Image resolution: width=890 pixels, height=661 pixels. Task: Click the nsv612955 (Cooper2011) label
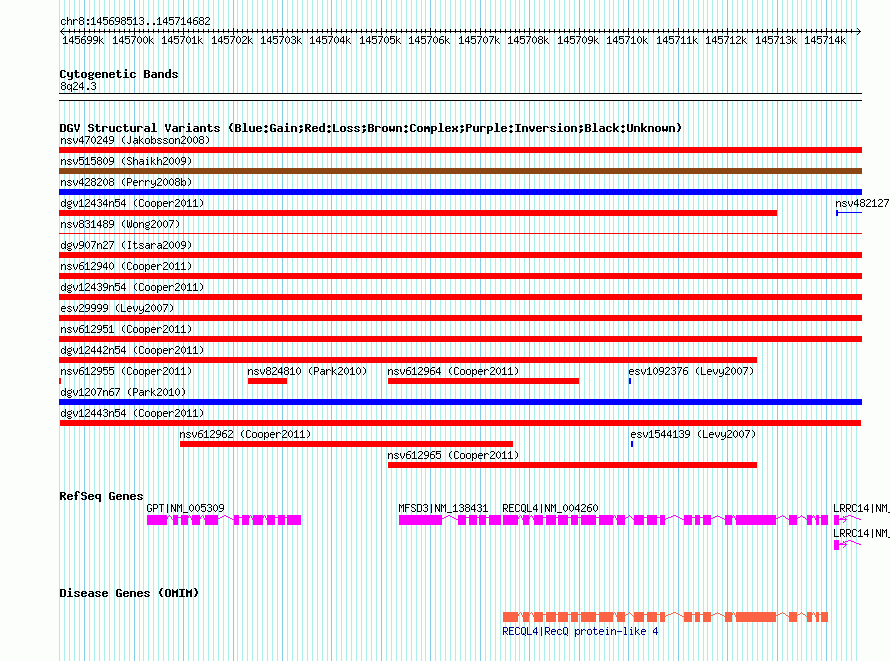tap(126, 371)
